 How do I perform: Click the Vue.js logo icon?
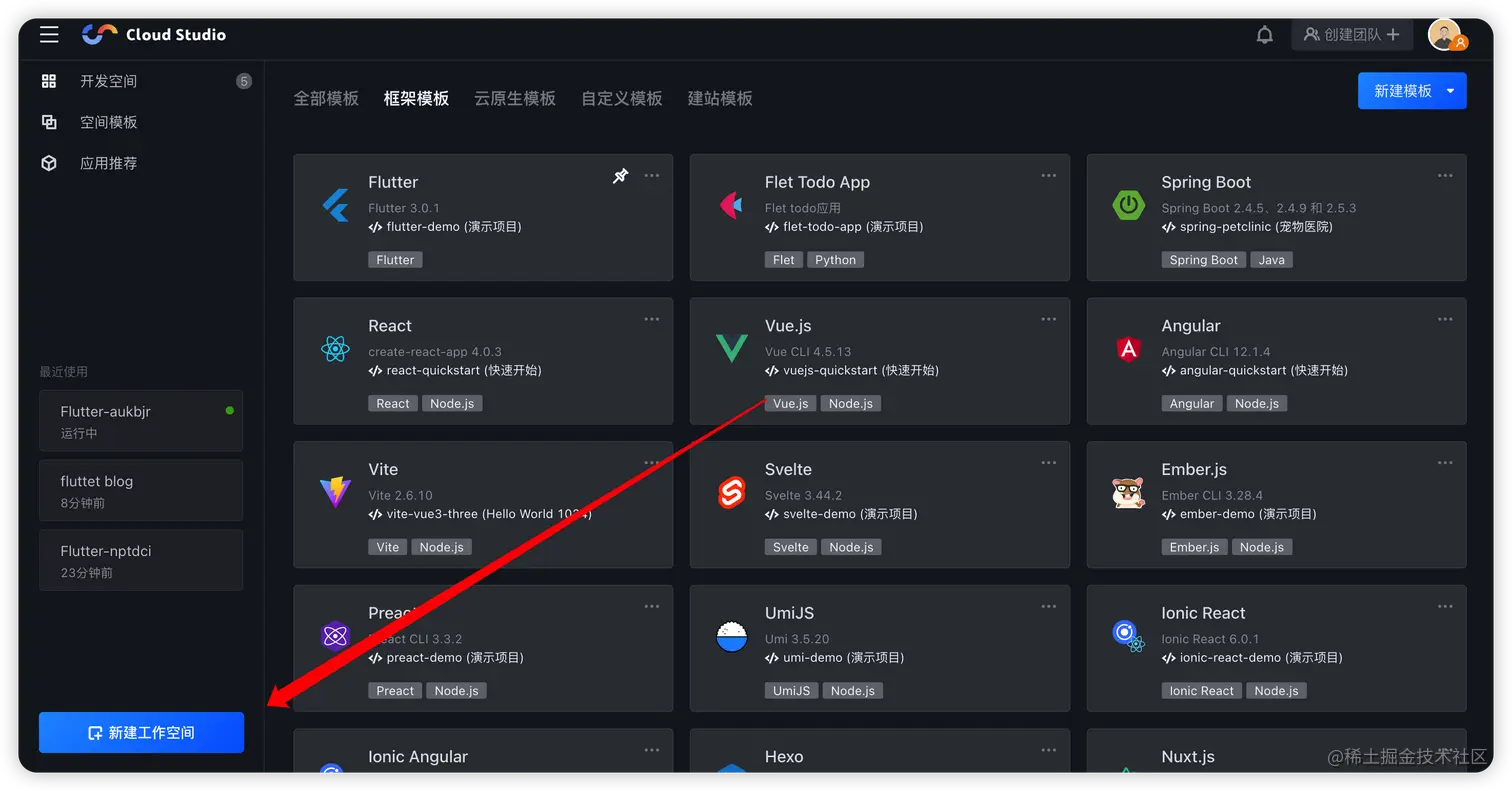(732, 349)
